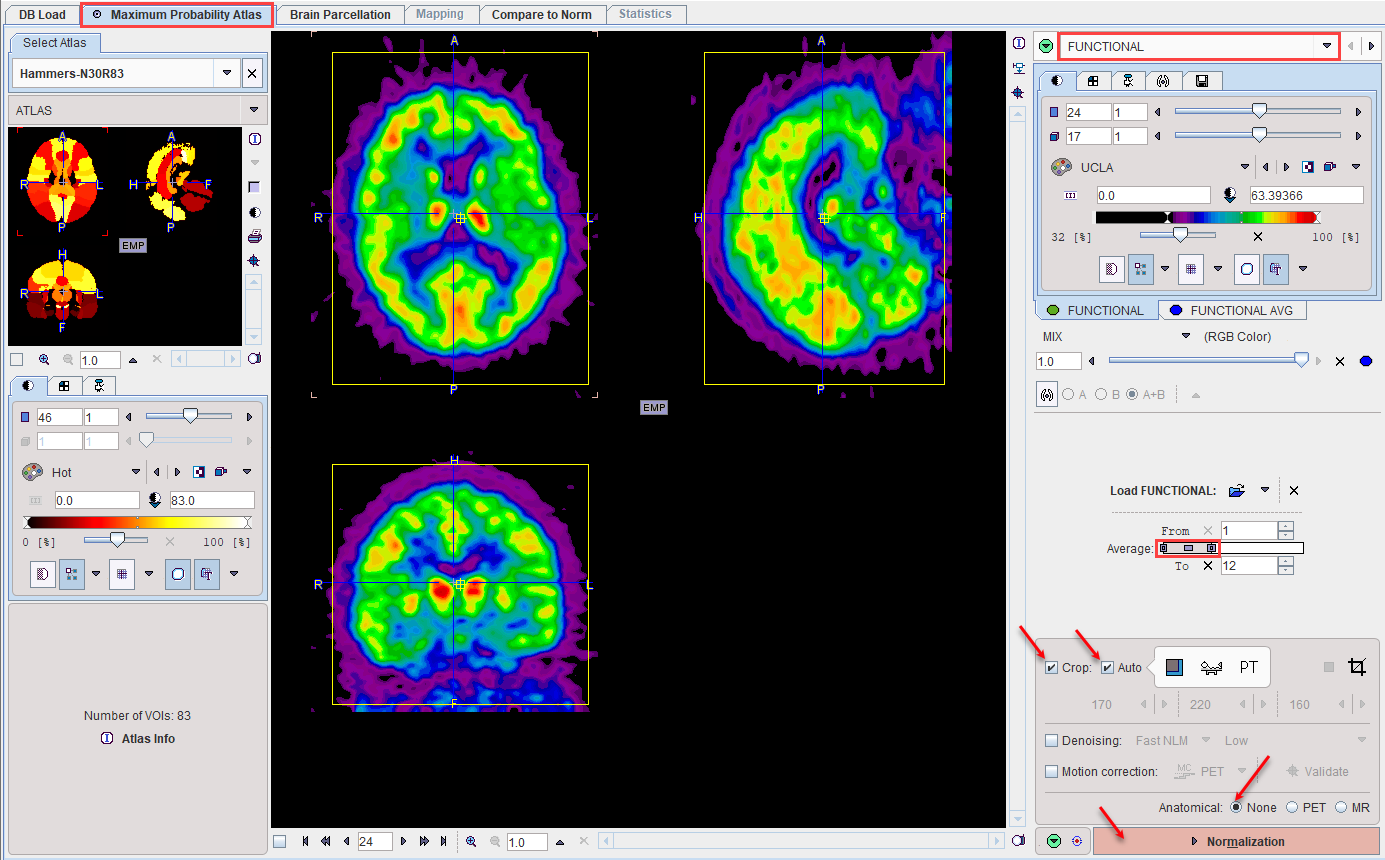
Task: Click the UCLA color palette icon
Action: [x=1061, y=167]
